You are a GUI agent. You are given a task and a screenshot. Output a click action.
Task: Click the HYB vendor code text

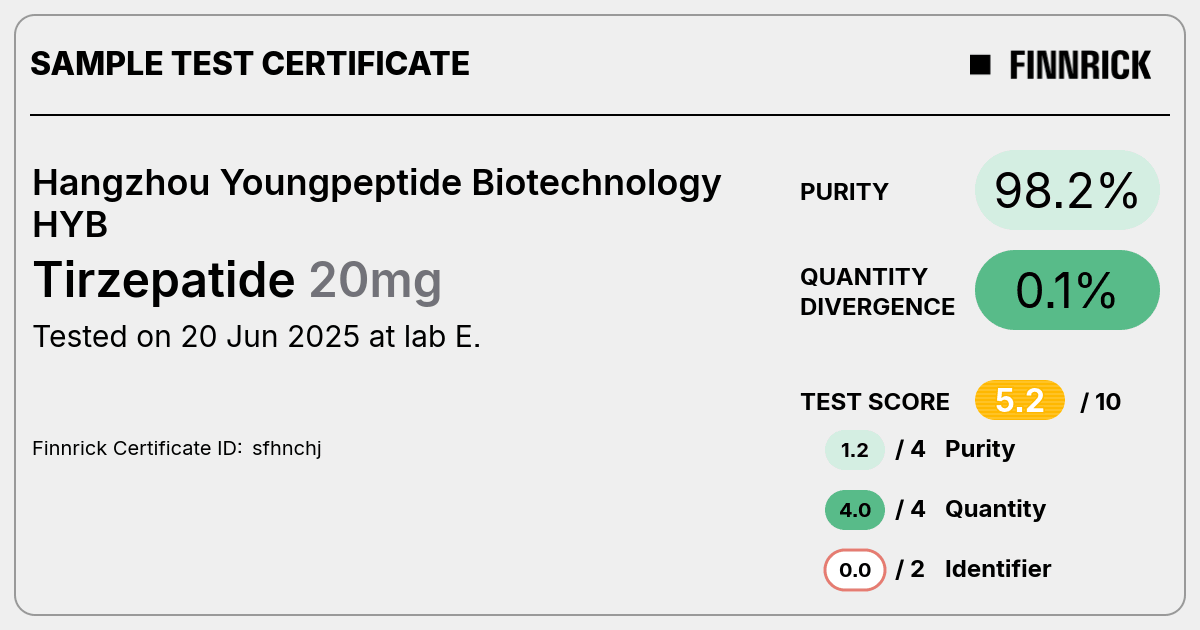70,226
